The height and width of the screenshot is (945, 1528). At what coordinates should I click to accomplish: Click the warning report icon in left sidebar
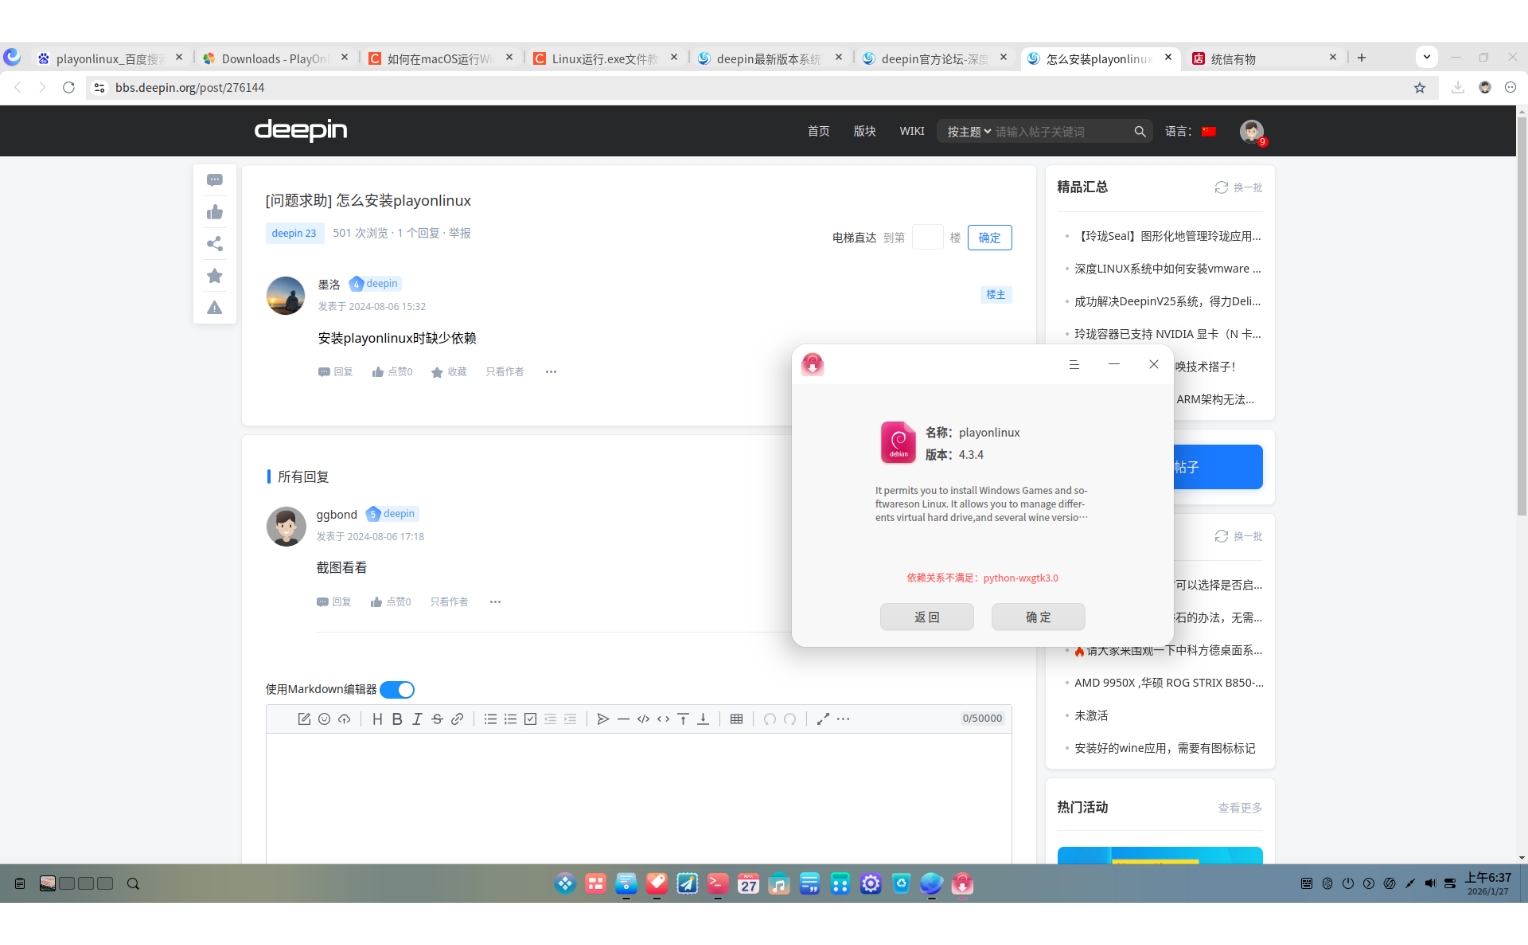coord(215,308)
